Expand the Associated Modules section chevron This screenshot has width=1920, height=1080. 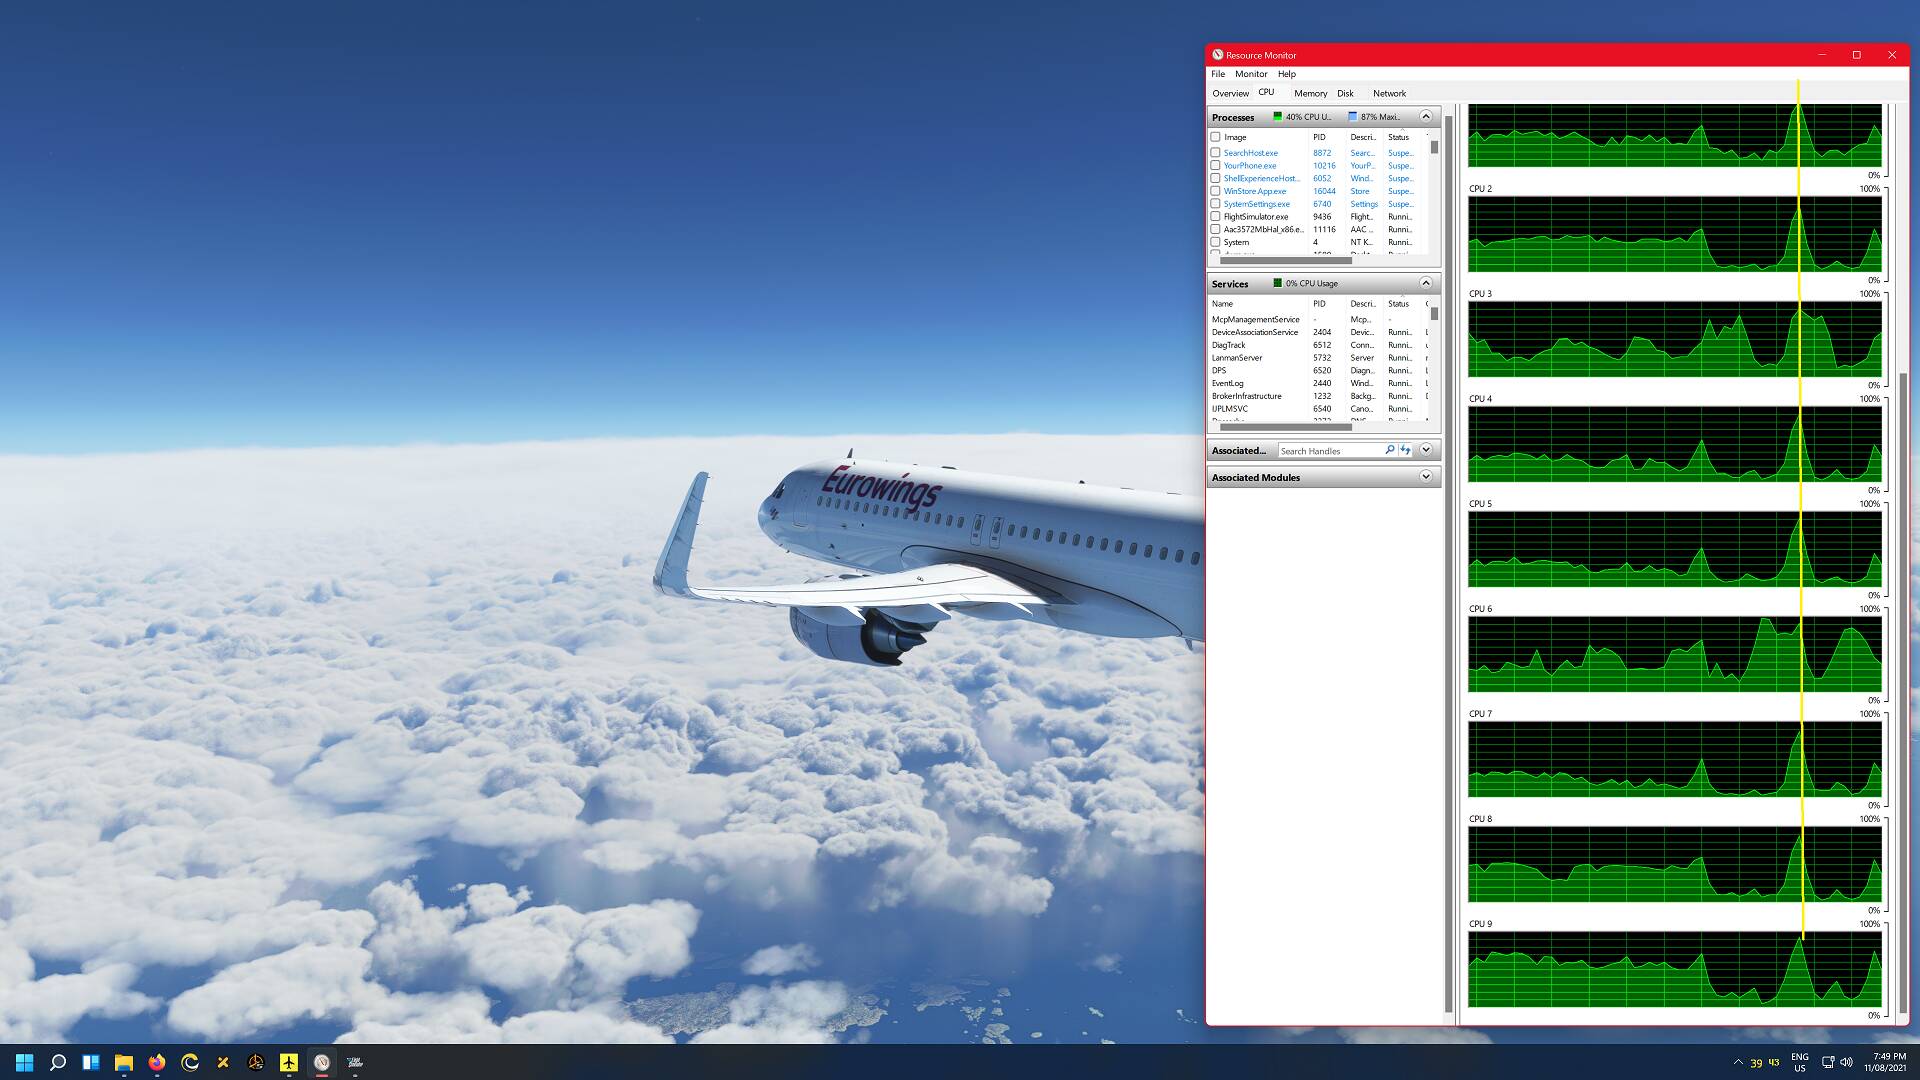pos(1426,477)
